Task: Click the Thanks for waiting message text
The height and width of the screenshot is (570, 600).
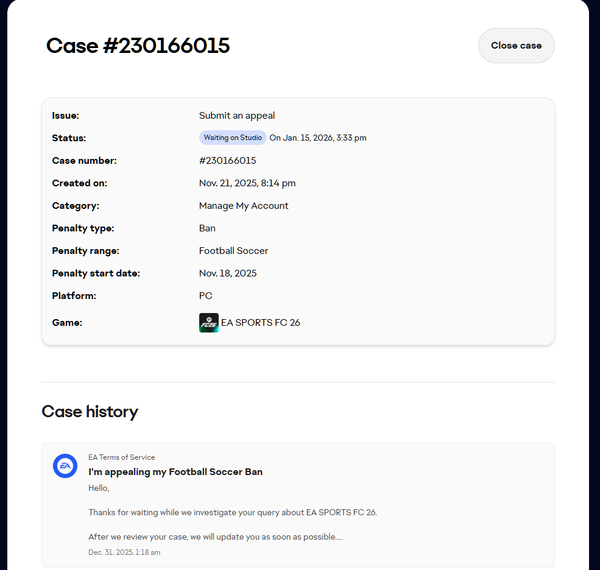Action: click(x=232, y=512)
